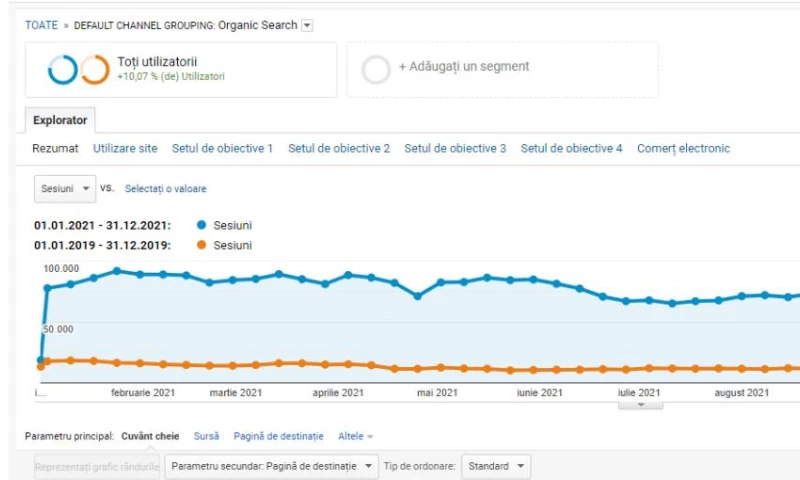This screenshot has width=800, height=480.
Task: Open Setul de obiective 2
Action: [x=339, y=148]
